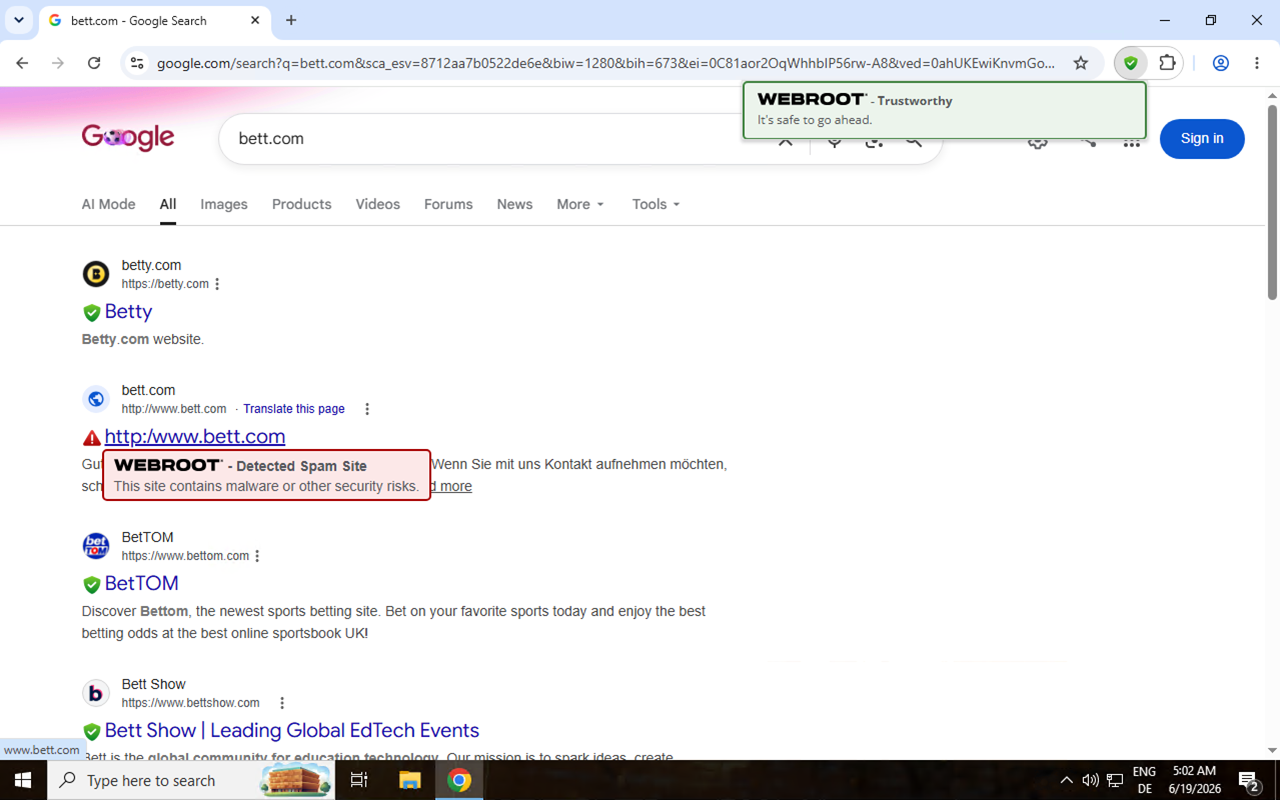This screenshot has height=800, width=1280.
Task: Switch to Images results
Action: pyautogui.click(x=224, y=204)
